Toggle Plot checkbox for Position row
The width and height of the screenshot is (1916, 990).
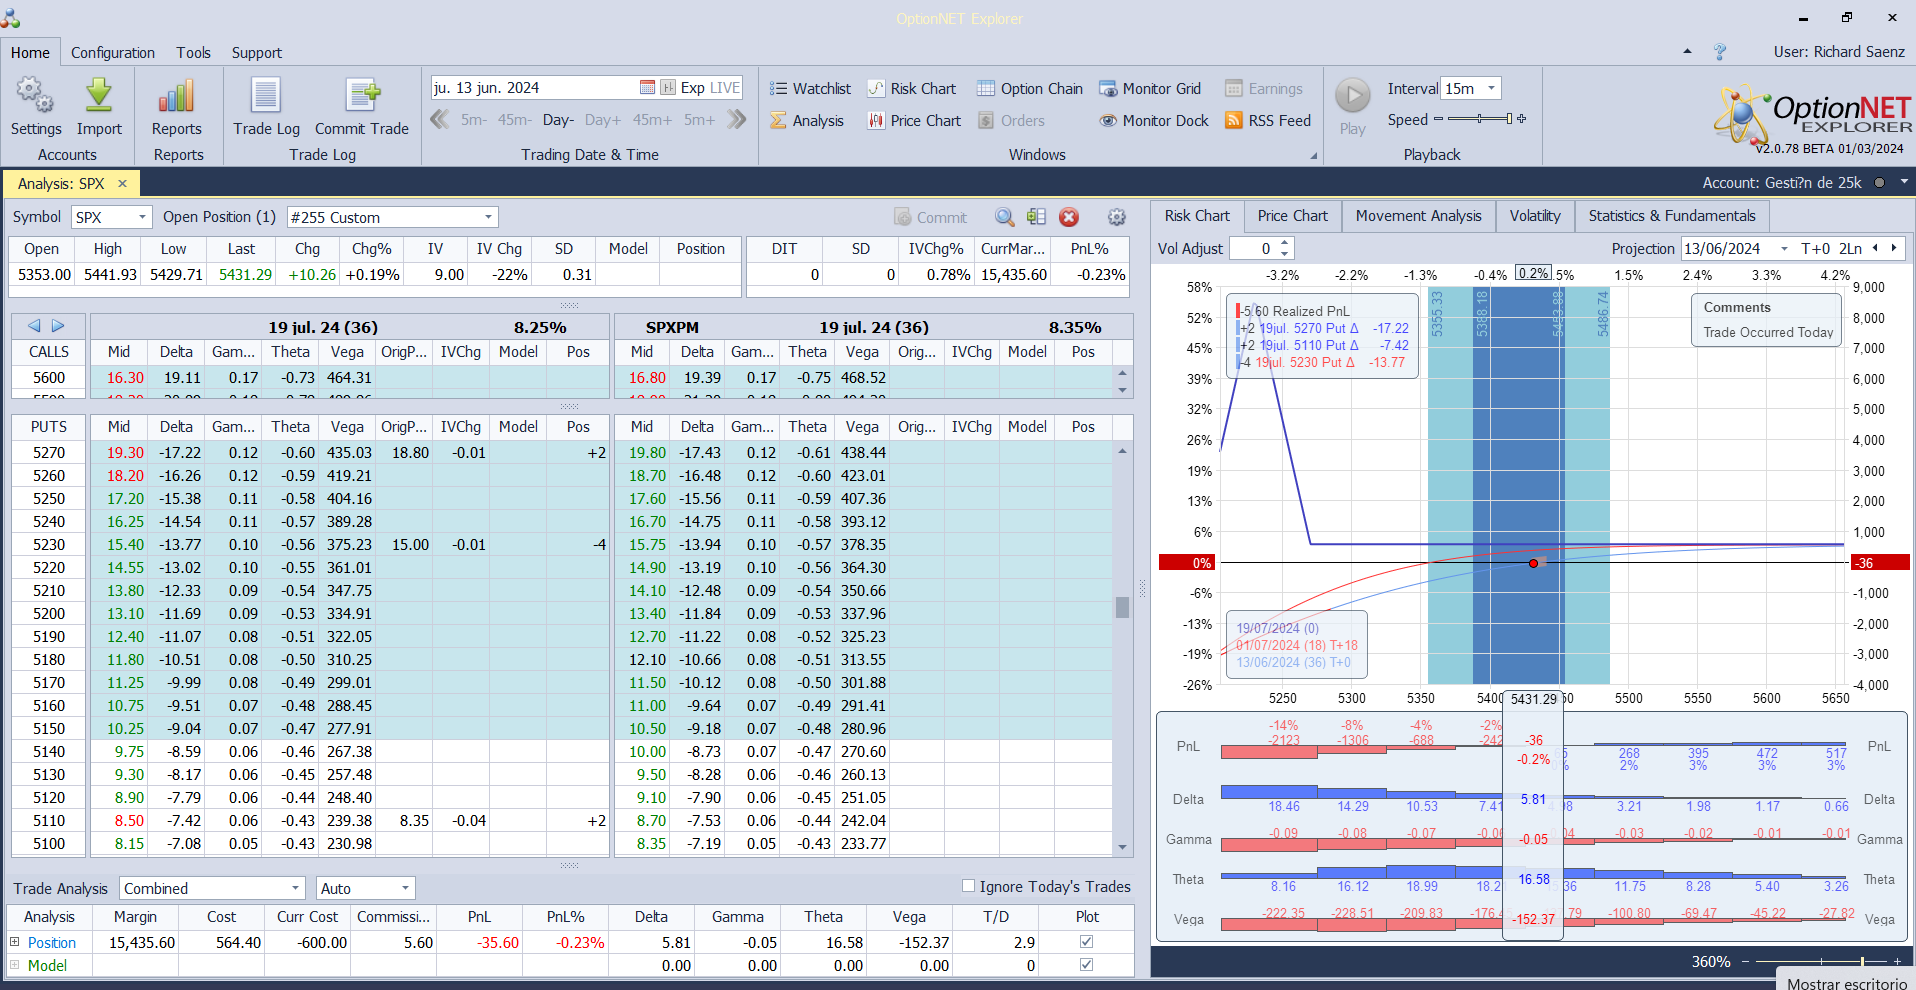(1086, 942)
